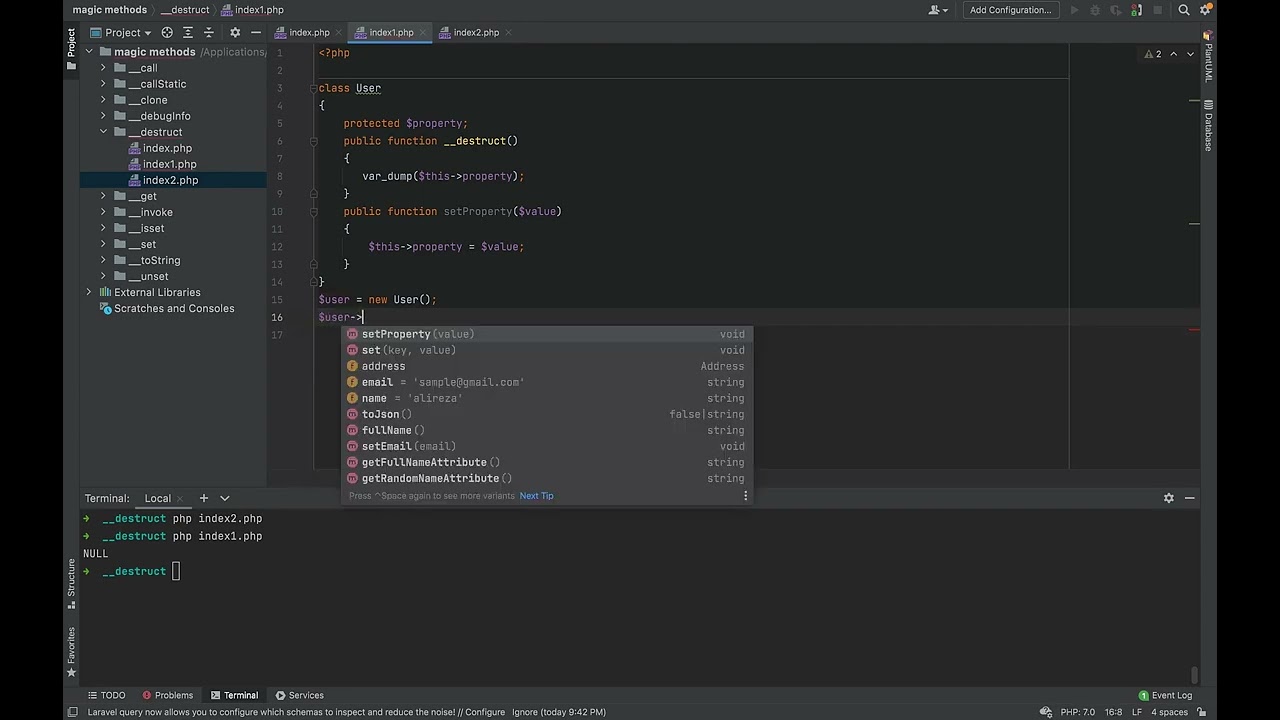Expand the __invoke folder
Image resolution: width=1280 pixels, height=720 pixels.
(103, 212)
